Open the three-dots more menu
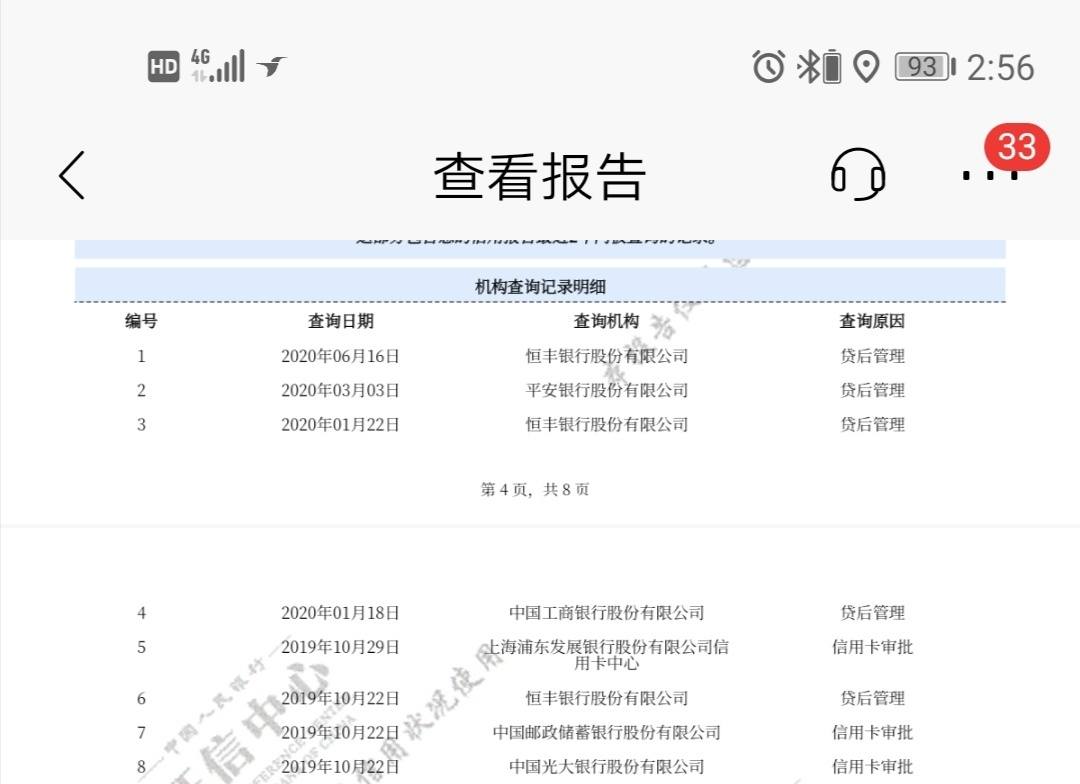 click(990, 176)
